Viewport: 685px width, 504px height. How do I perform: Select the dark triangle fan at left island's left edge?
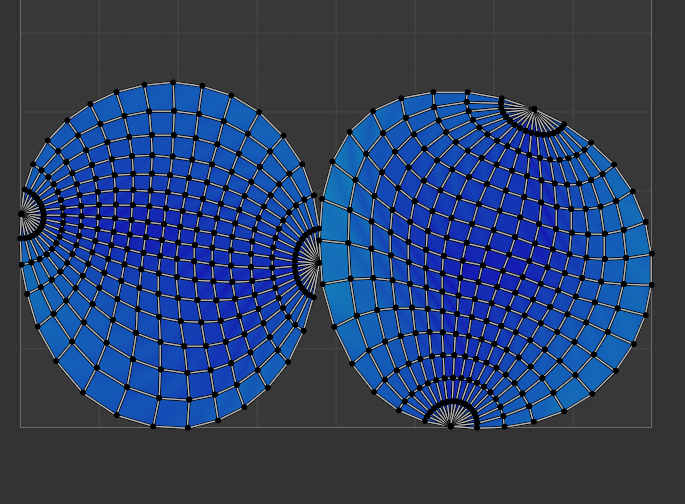coord(30,214)
